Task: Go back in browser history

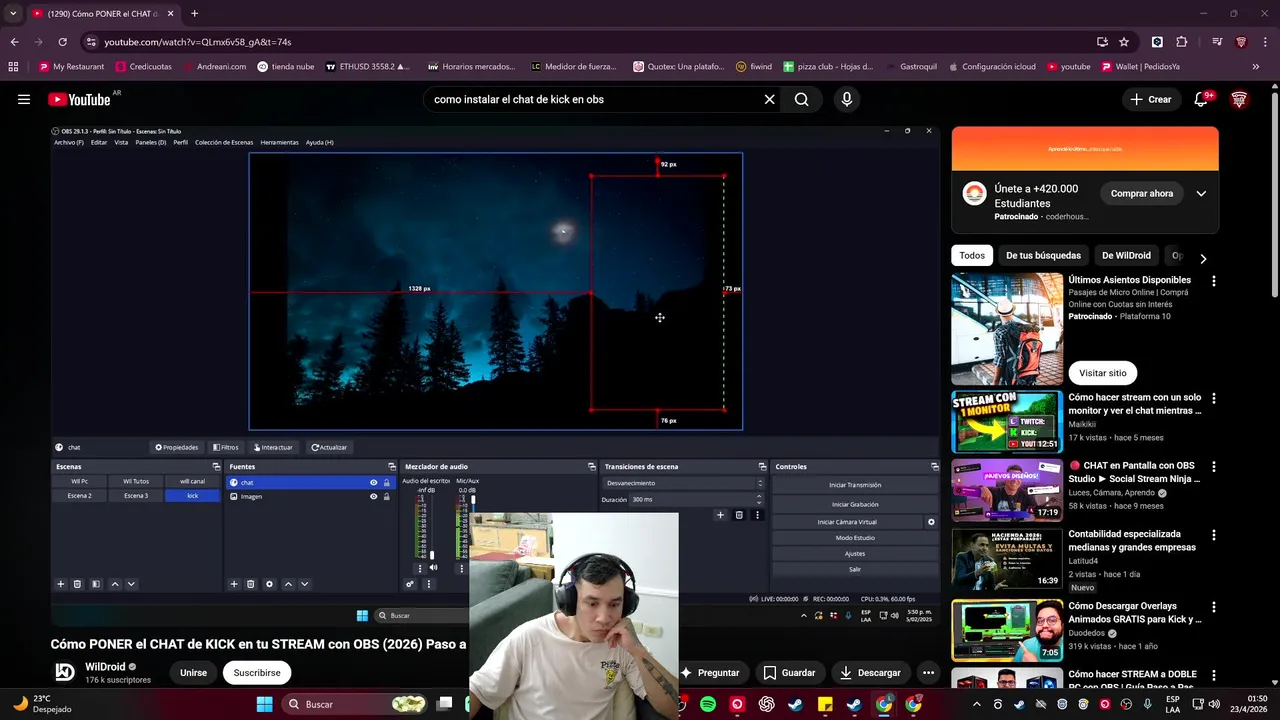Action: [14, 42]
